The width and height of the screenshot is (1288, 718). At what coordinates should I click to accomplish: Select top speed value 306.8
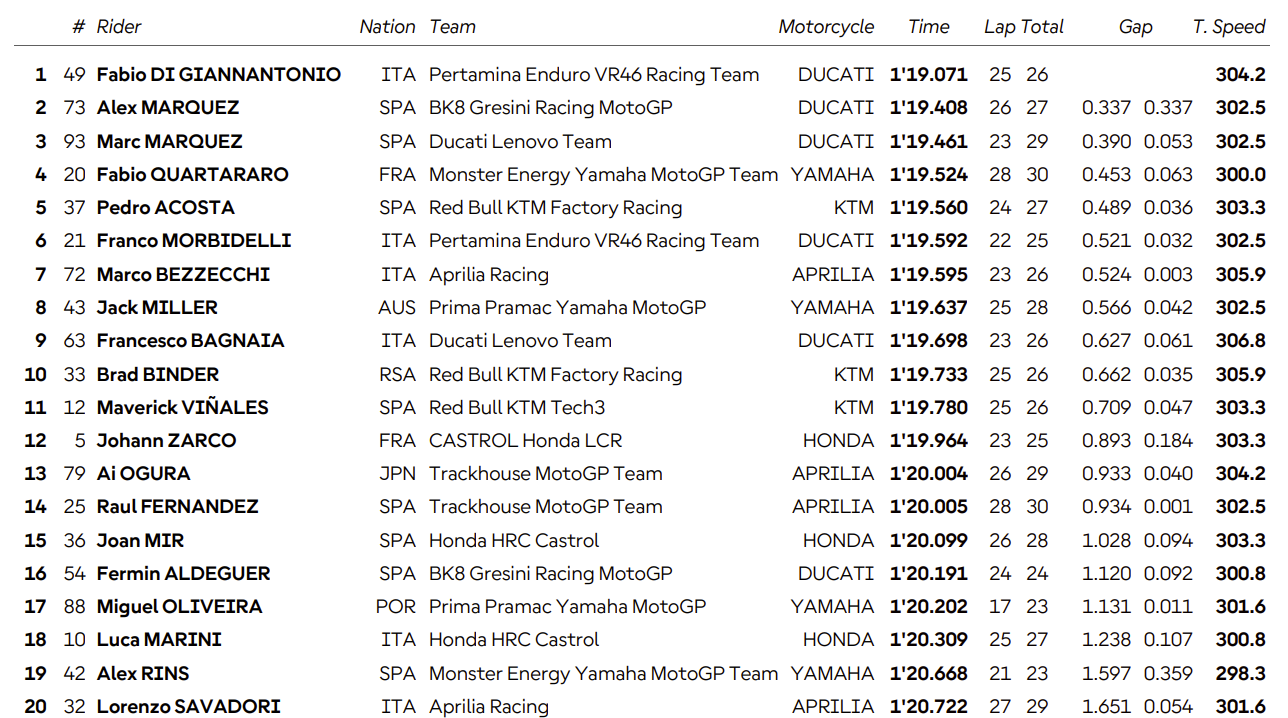coord(1241,340)
